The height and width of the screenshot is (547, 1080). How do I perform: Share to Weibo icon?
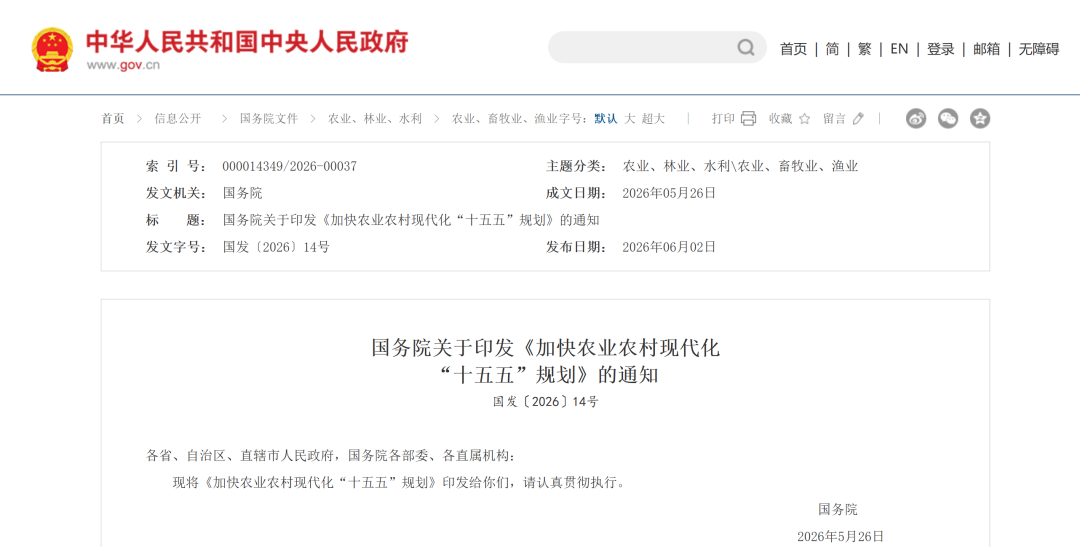pyautogui.click(x=916, y=118)
